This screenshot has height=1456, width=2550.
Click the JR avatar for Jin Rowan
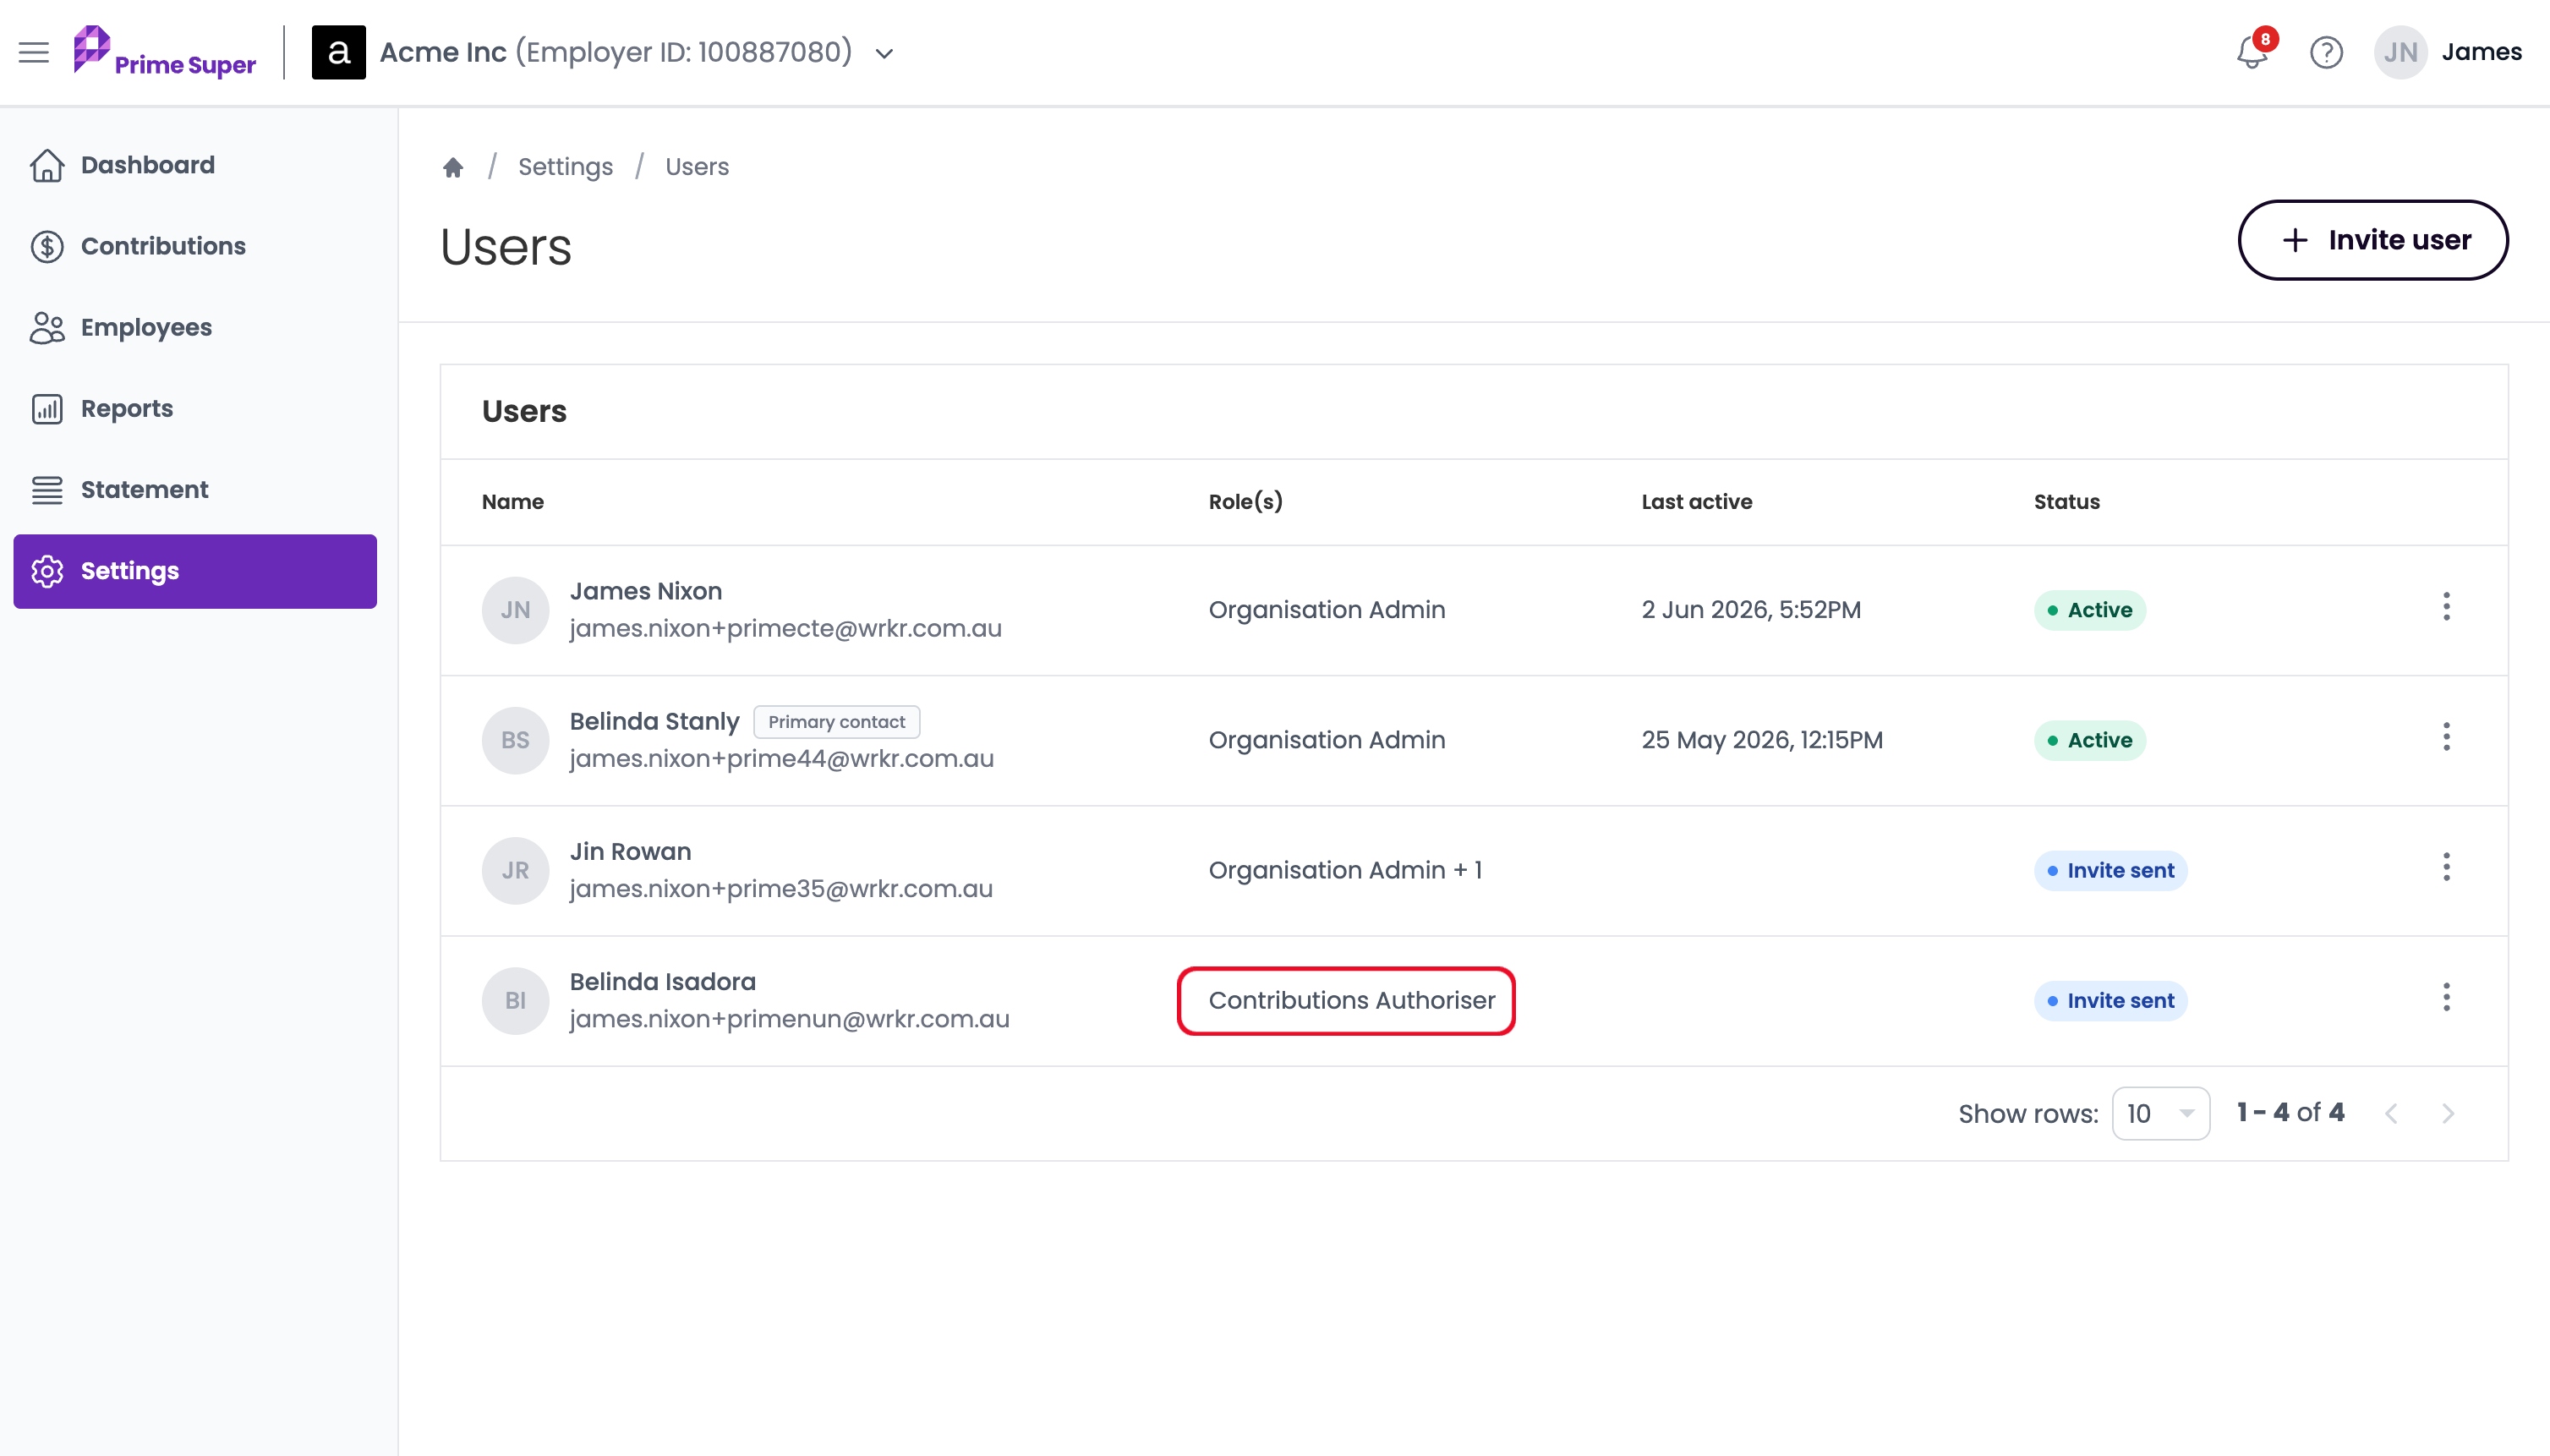(515, 870)
